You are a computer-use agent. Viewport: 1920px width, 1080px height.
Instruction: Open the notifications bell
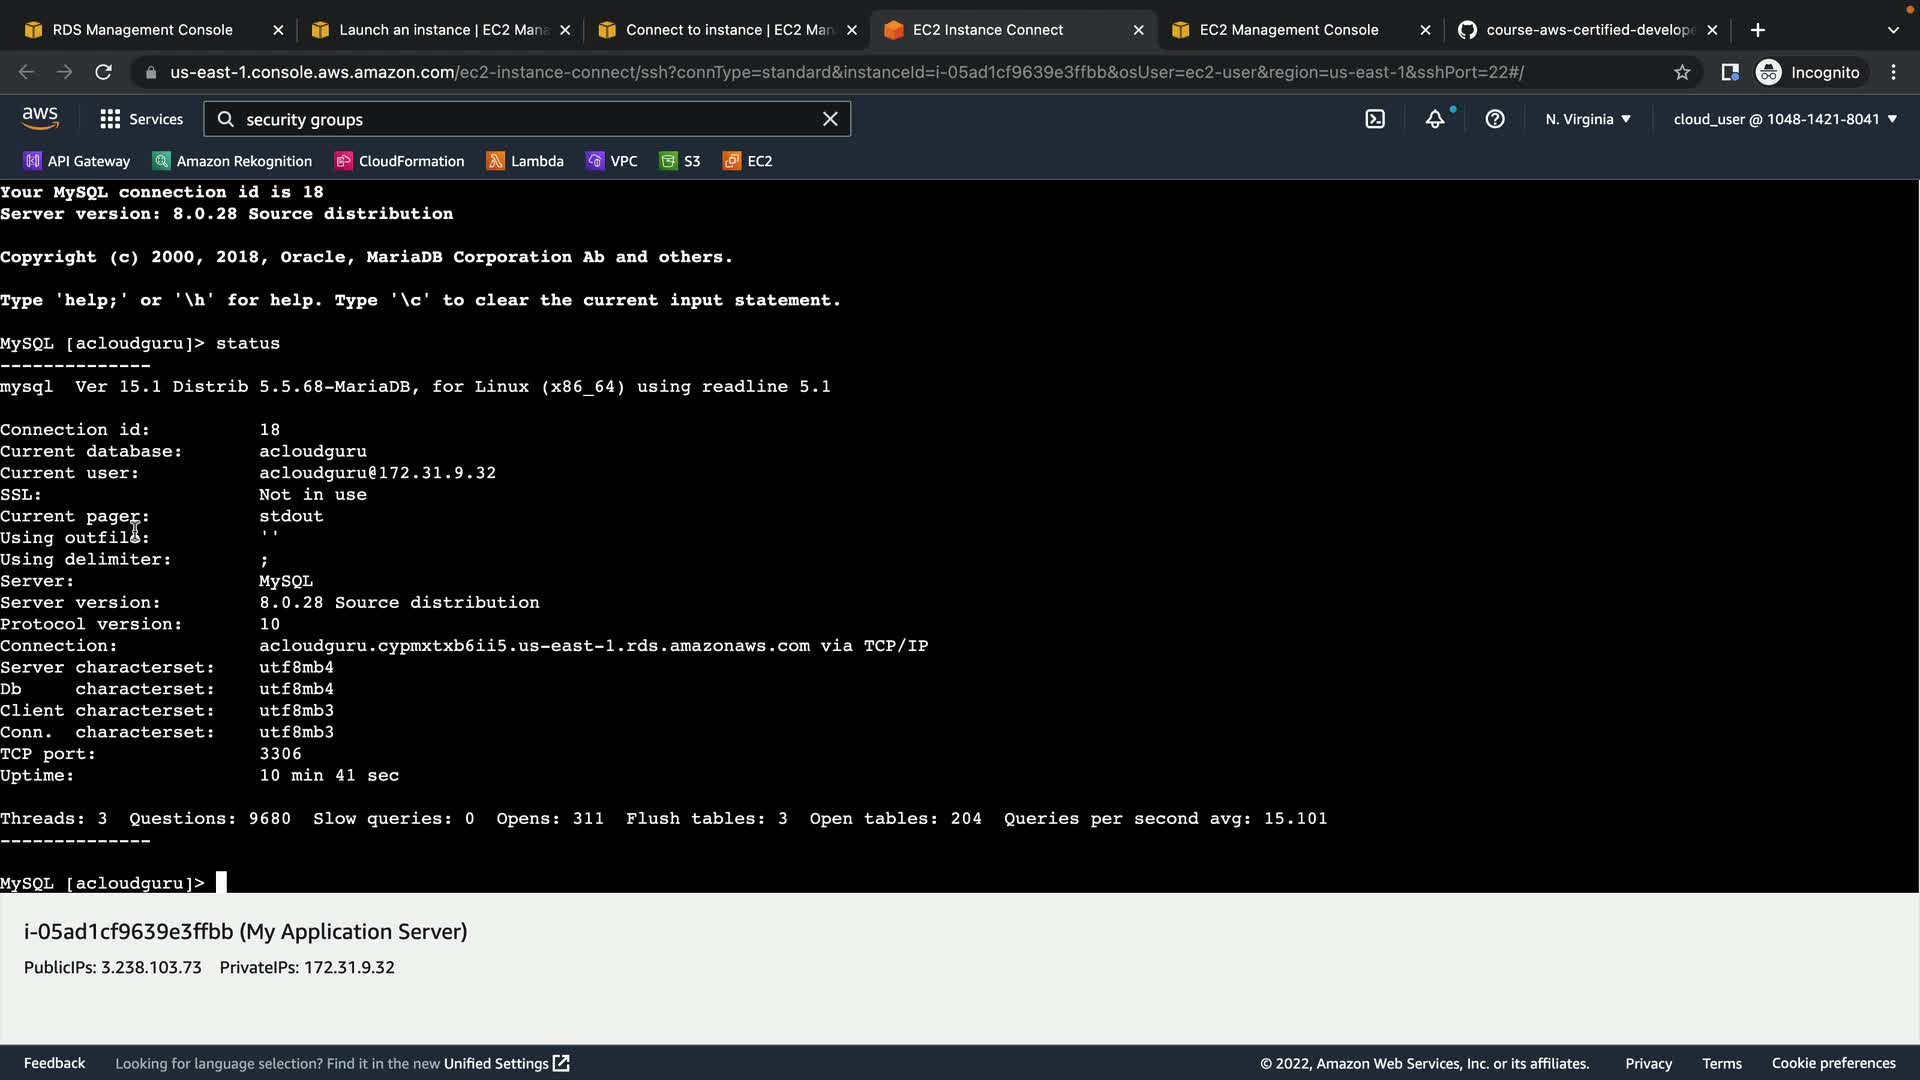1435,119
